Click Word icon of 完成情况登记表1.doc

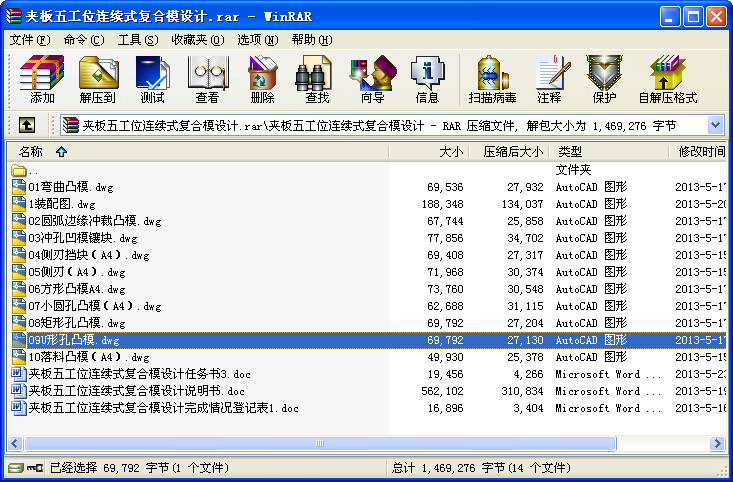(19, 408)
